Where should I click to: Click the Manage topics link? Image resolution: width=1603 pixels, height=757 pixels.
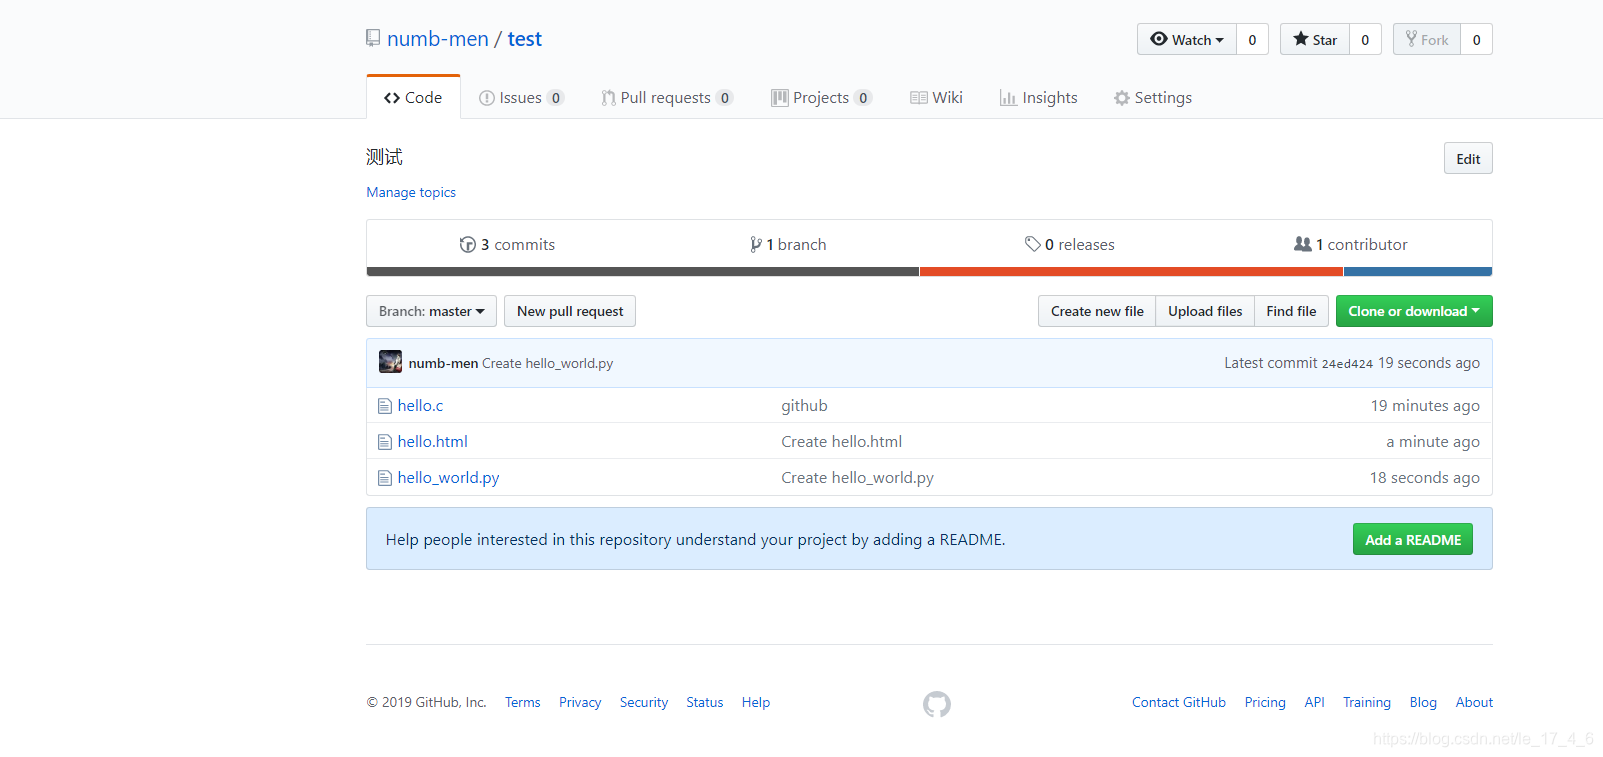[411, 192]
